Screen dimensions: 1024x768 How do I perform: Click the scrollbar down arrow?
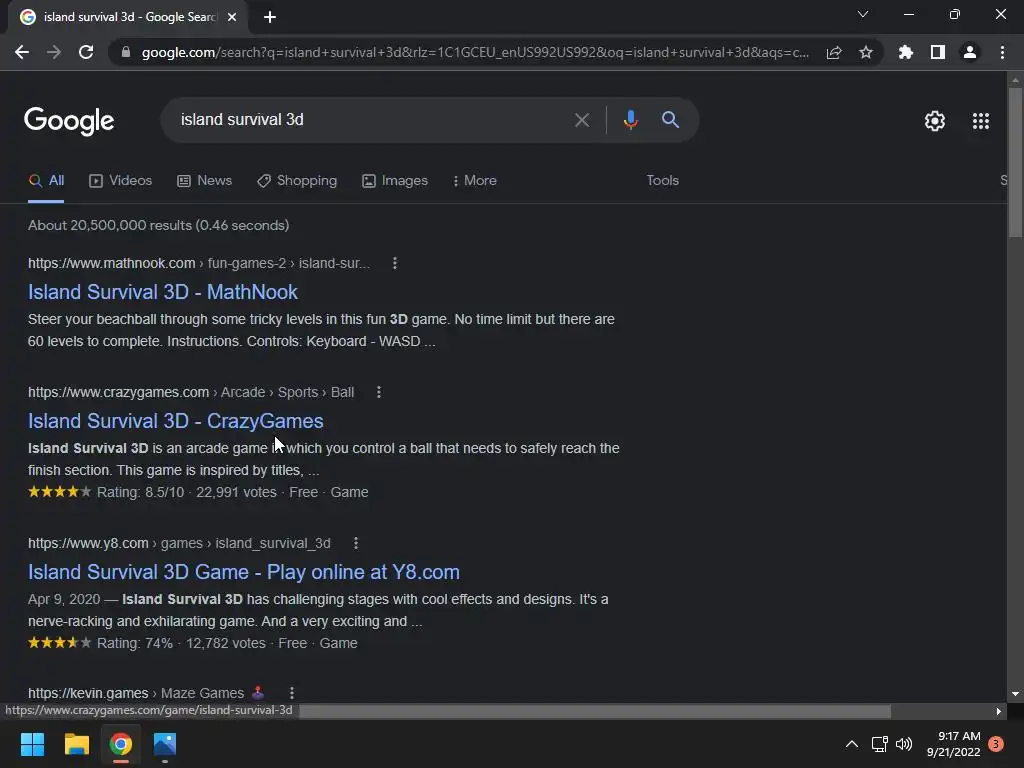click(1015, 694)
